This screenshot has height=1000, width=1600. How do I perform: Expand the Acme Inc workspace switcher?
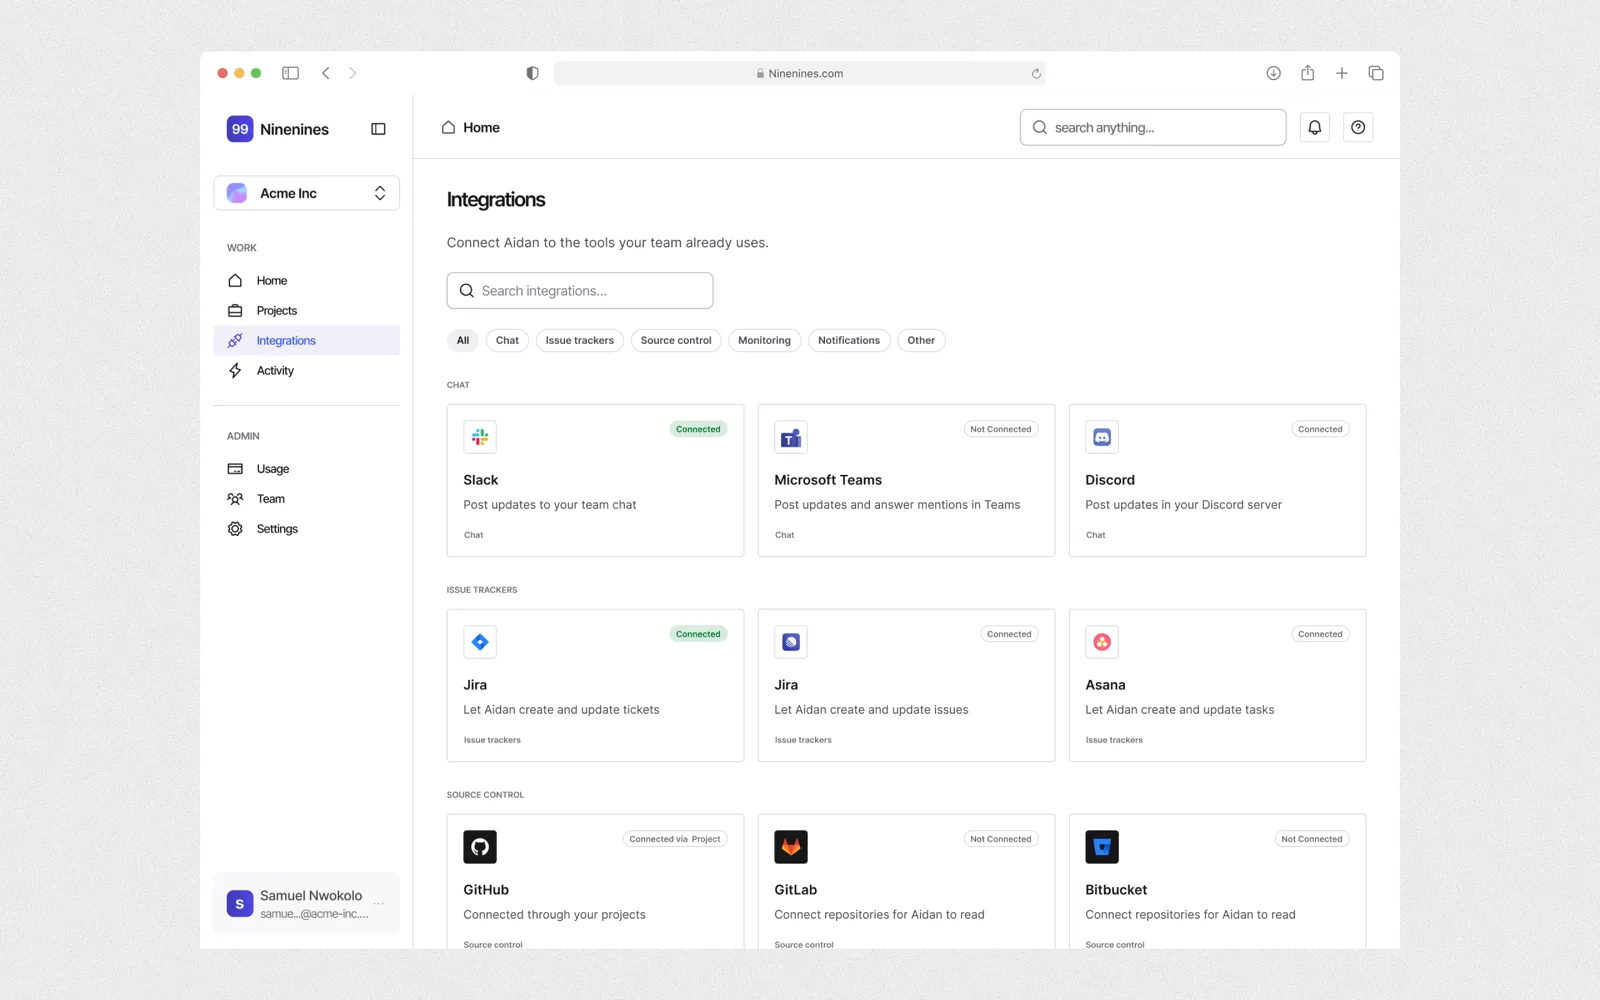pos(307,193)
